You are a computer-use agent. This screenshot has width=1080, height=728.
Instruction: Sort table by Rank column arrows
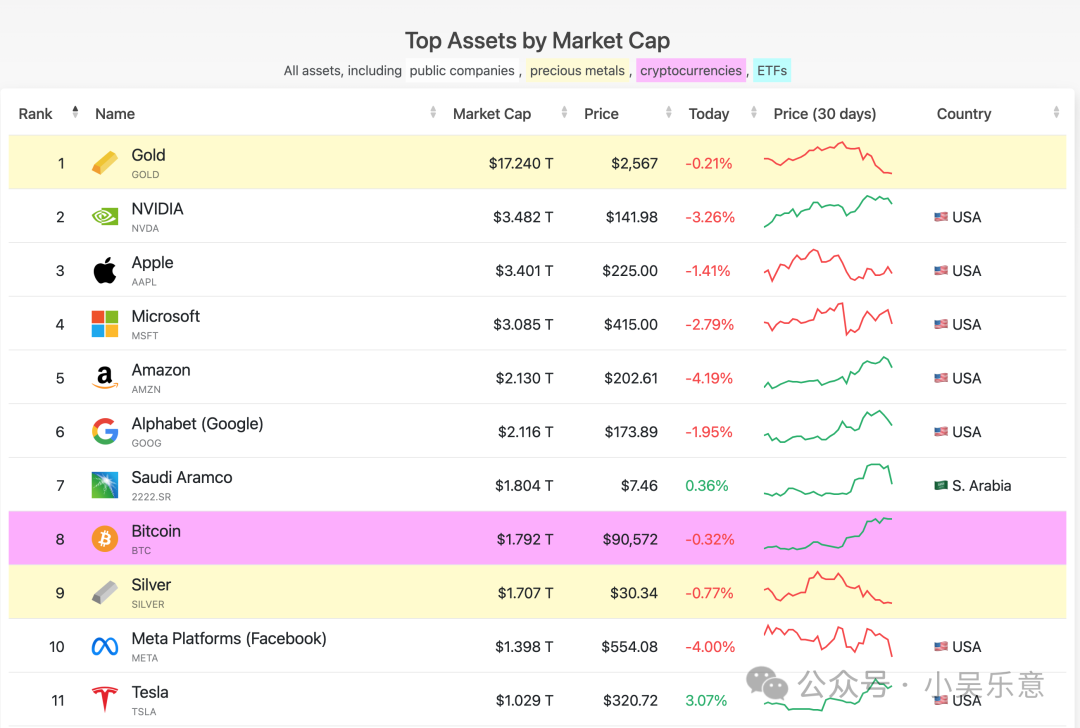pyautogui.click(x=75, y=112)
